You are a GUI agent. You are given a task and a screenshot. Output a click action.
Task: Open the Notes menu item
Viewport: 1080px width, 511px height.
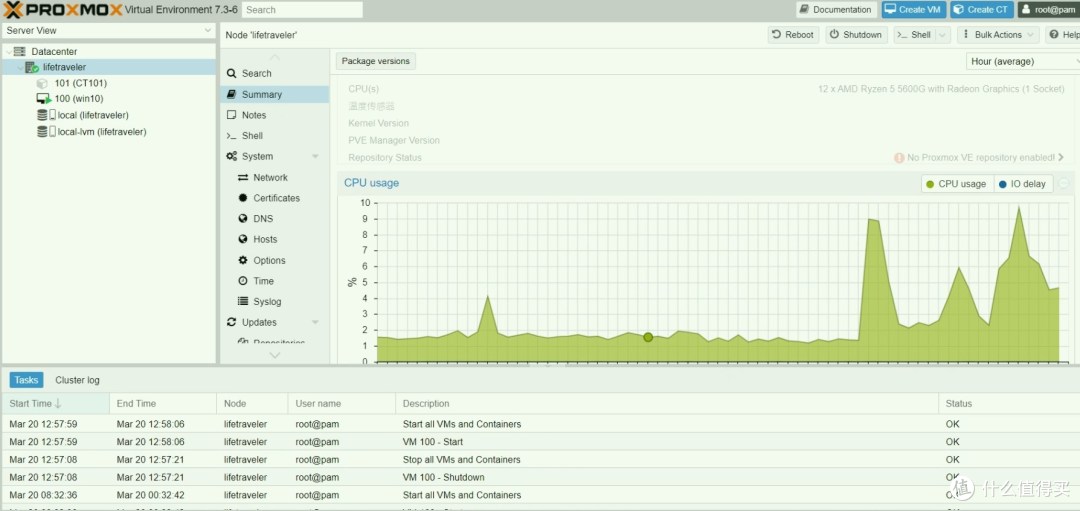coord(275,115)
